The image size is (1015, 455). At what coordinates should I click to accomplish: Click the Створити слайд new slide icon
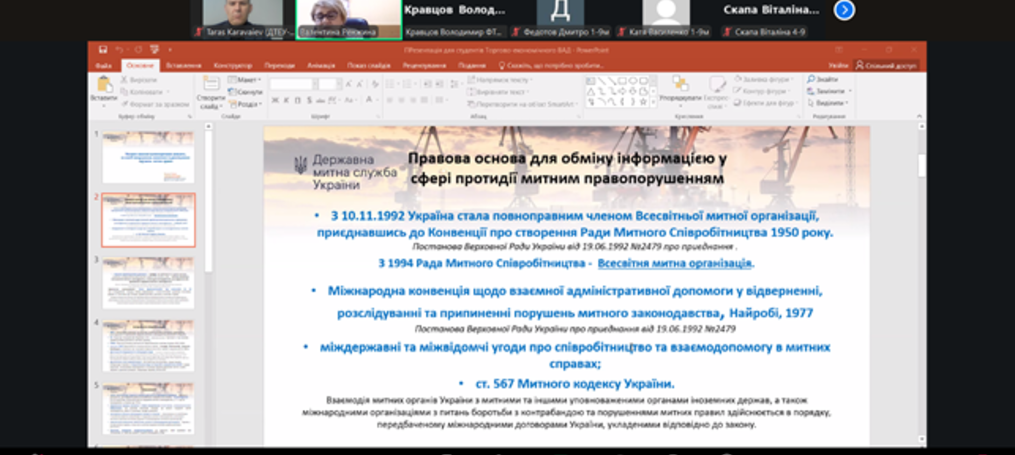pos(211,83)
